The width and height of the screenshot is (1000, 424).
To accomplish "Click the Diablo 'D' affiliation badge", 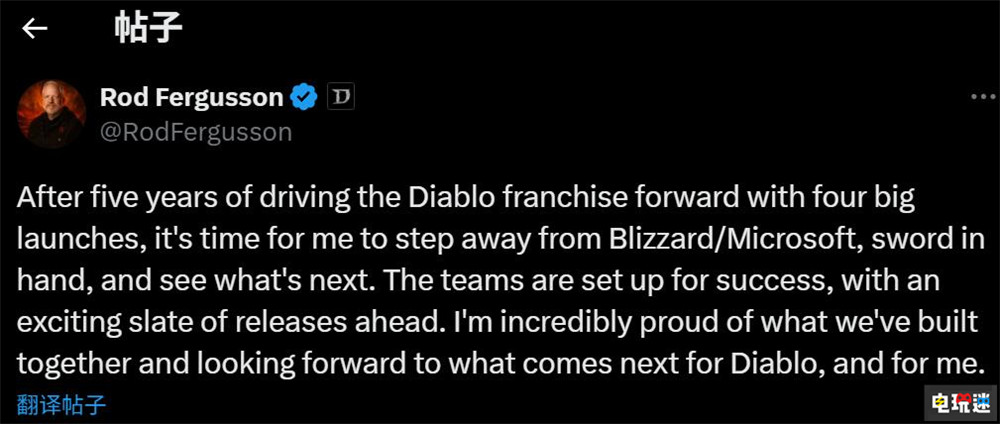I will [x=342, y=97].
